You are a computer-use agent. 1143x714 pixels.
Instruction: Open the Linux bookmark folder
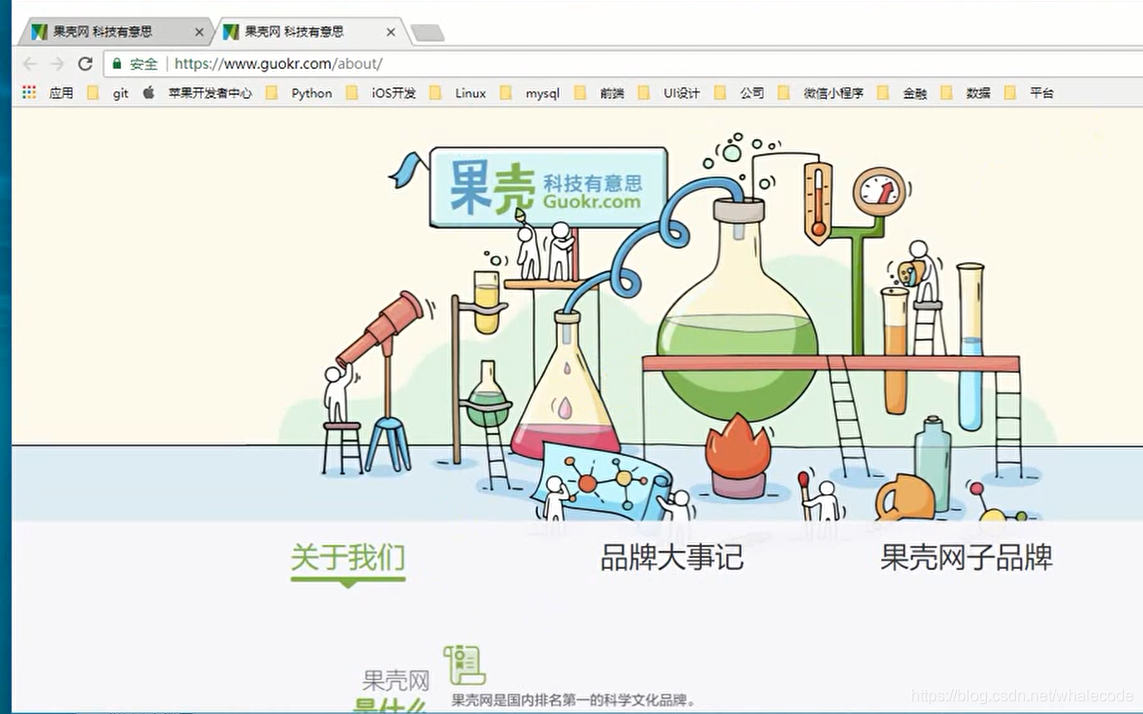coord(458,93)
